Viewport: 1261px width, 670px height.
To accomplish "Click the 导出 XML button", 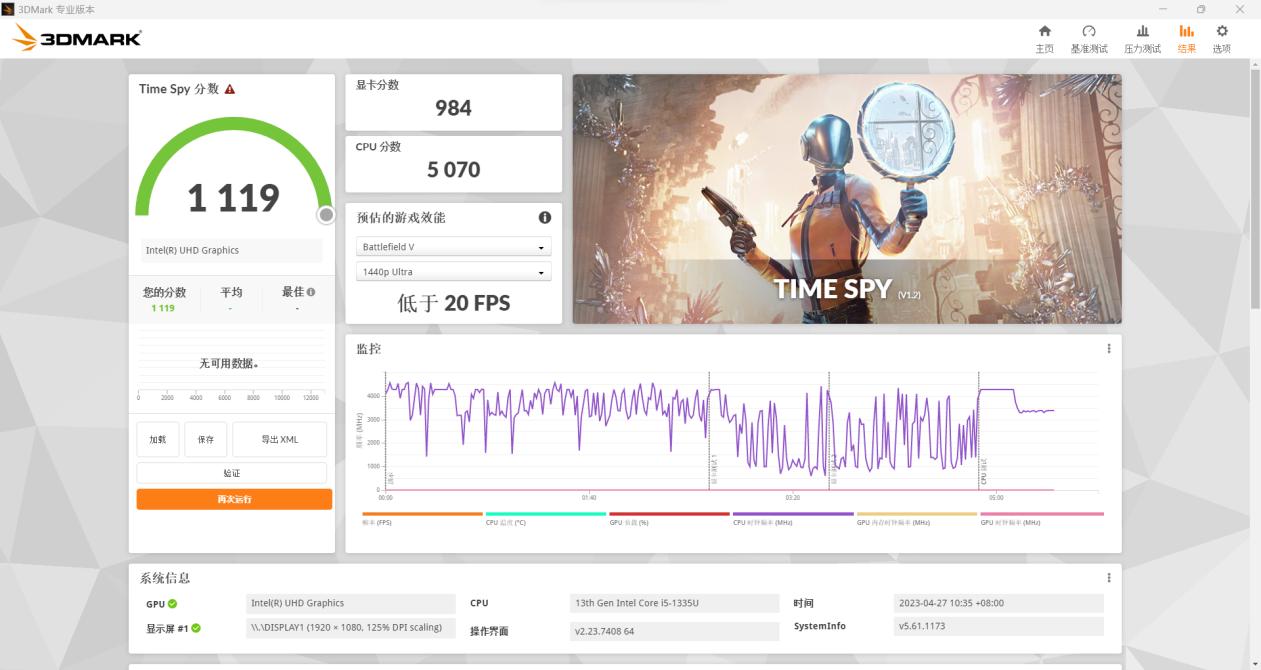I will (x=279, y=439).
